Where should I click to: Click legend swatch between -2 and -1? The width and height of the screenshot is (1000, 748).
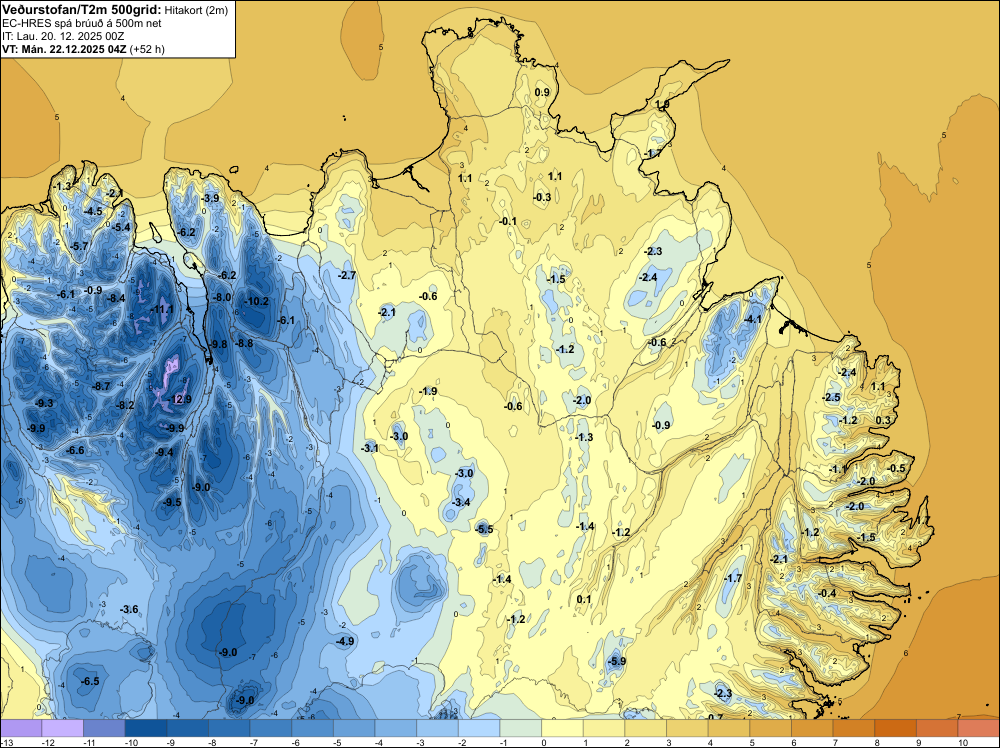pyautogui.click(x=479, y=728)
